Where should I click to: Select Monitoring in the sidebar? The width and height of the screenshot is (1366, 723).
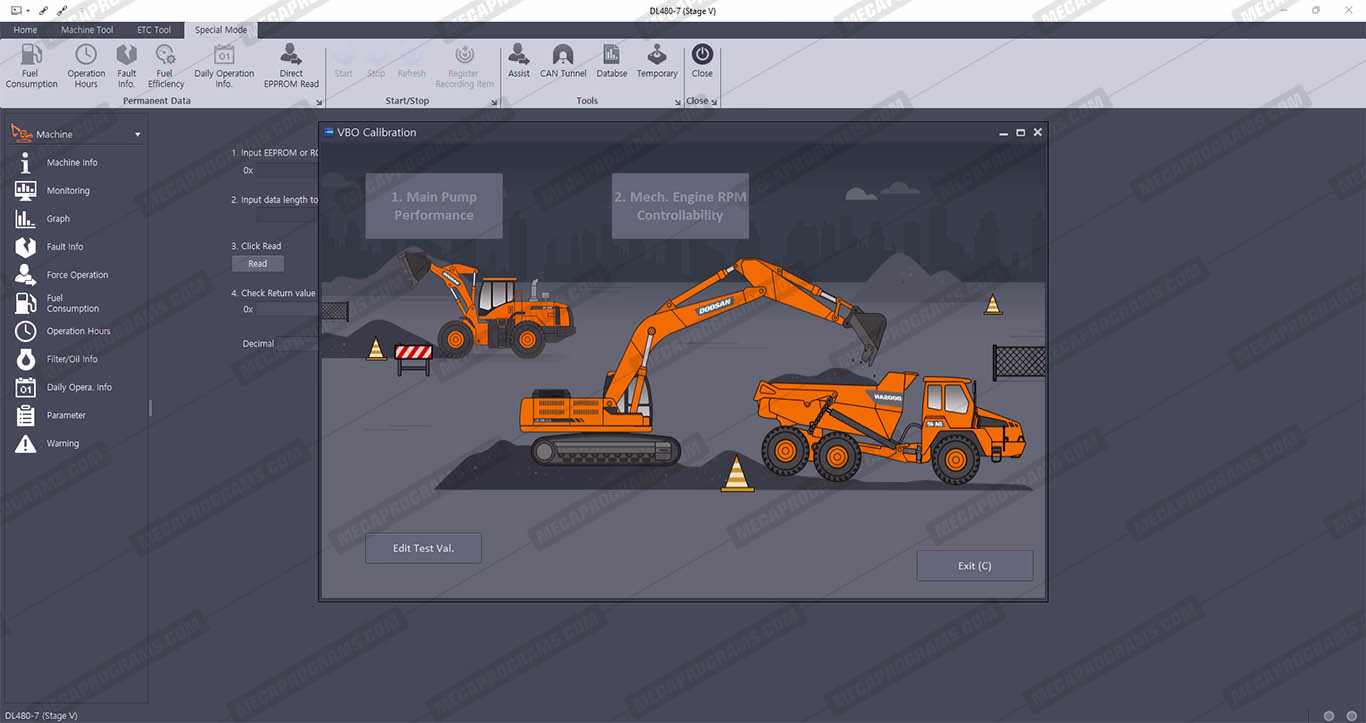[x=68, y=191]
